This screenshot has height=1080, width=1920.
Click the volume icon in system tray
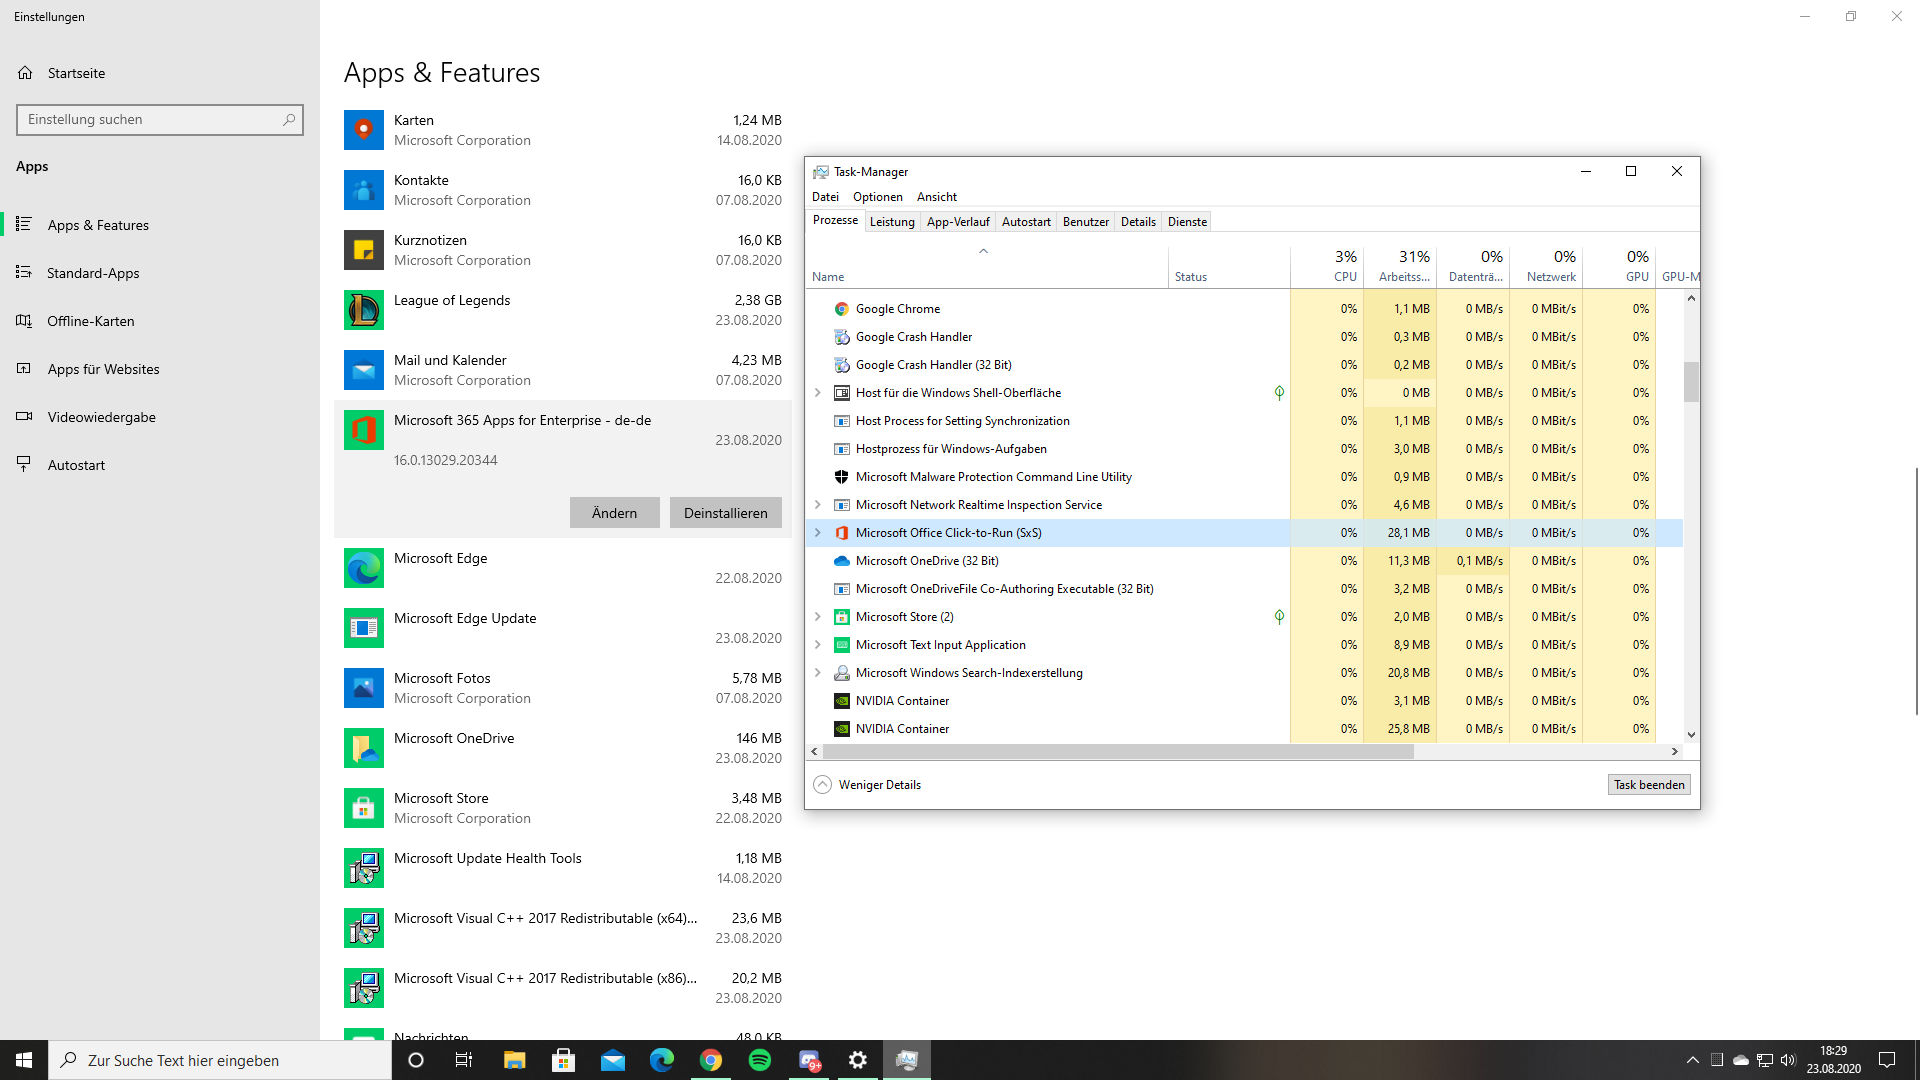pos(1788,1060)
